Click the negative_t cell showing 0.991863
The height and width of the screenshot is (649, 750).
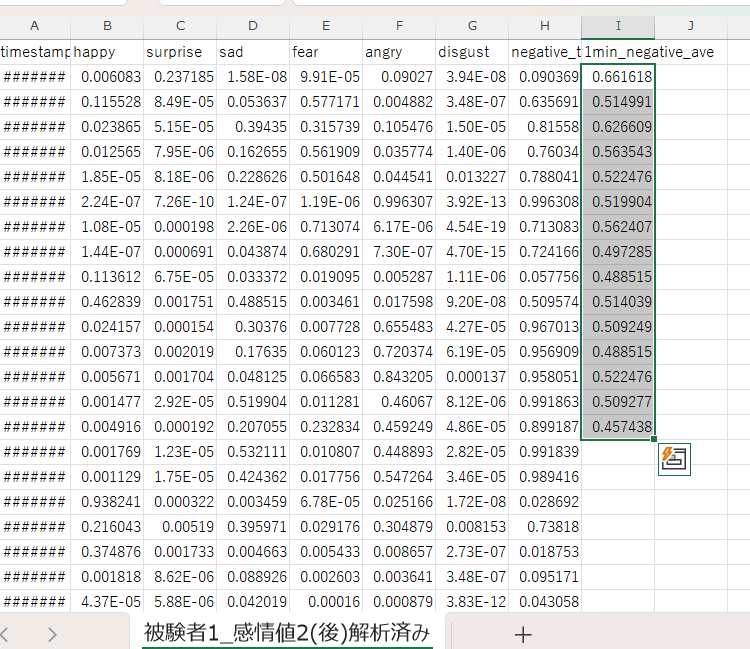pos(545,401)
